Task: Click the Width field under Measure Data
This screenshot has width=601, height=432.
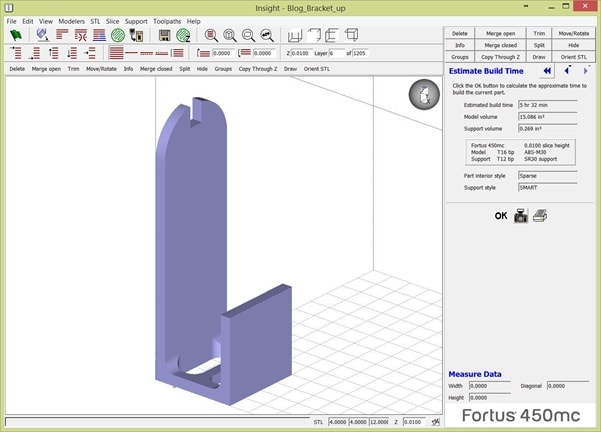Action: 490,385
